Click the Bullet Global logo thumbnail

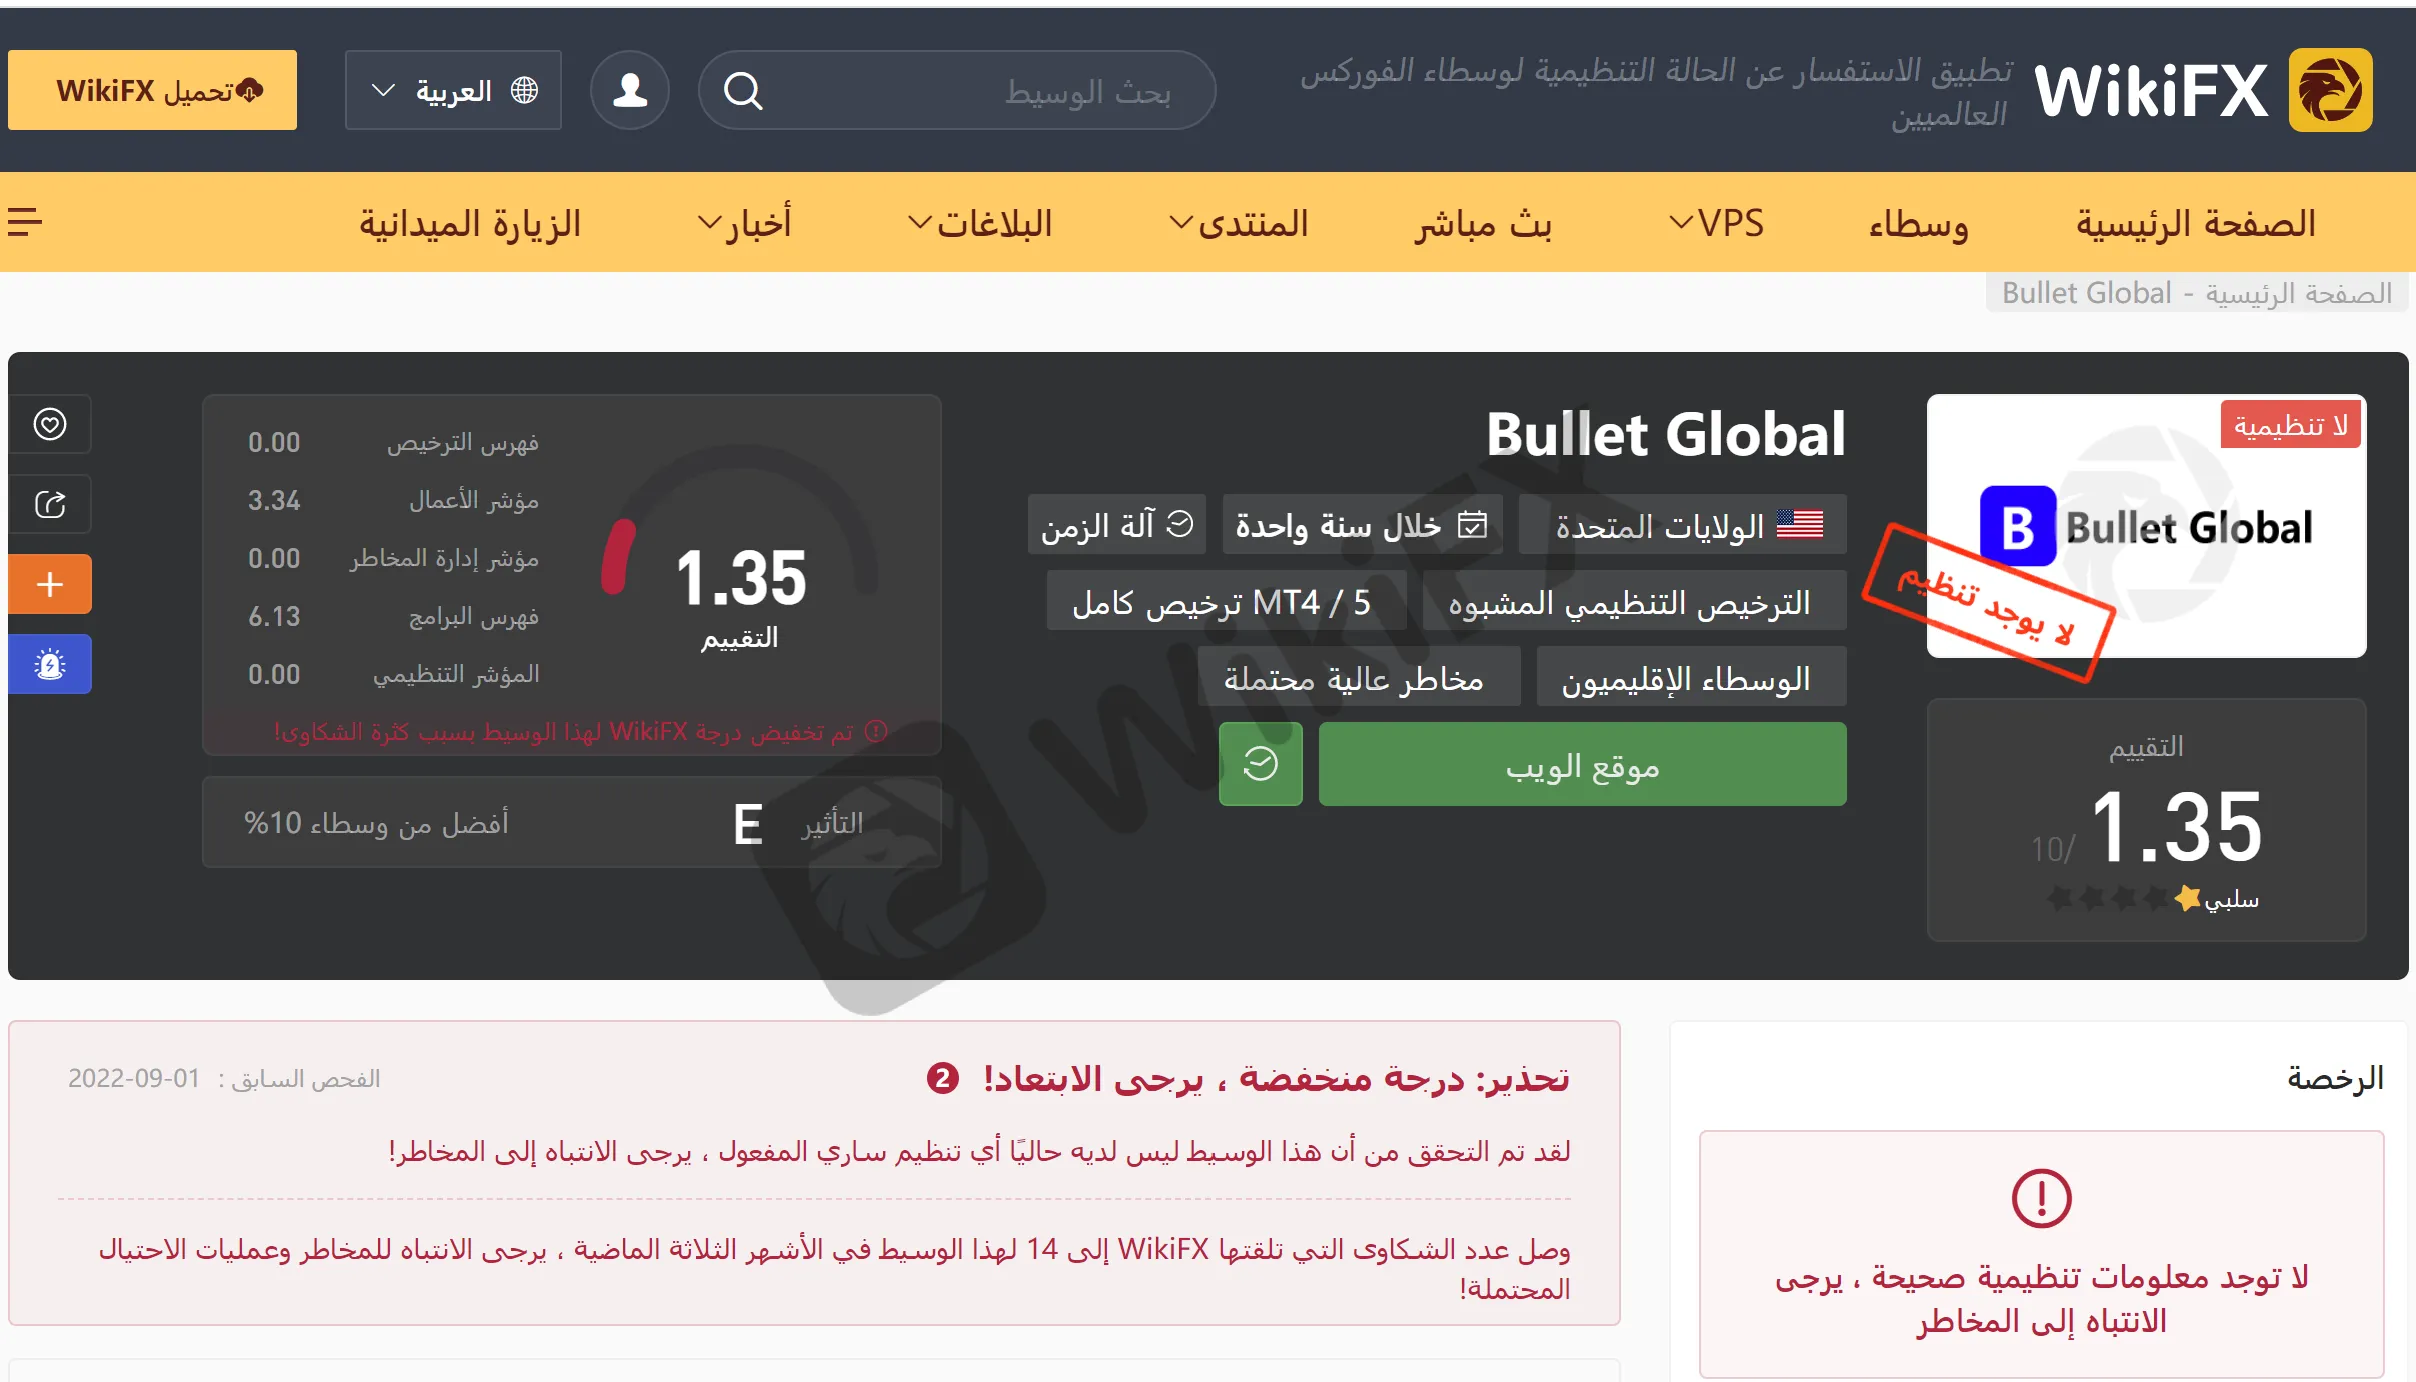click(2147, 526)
